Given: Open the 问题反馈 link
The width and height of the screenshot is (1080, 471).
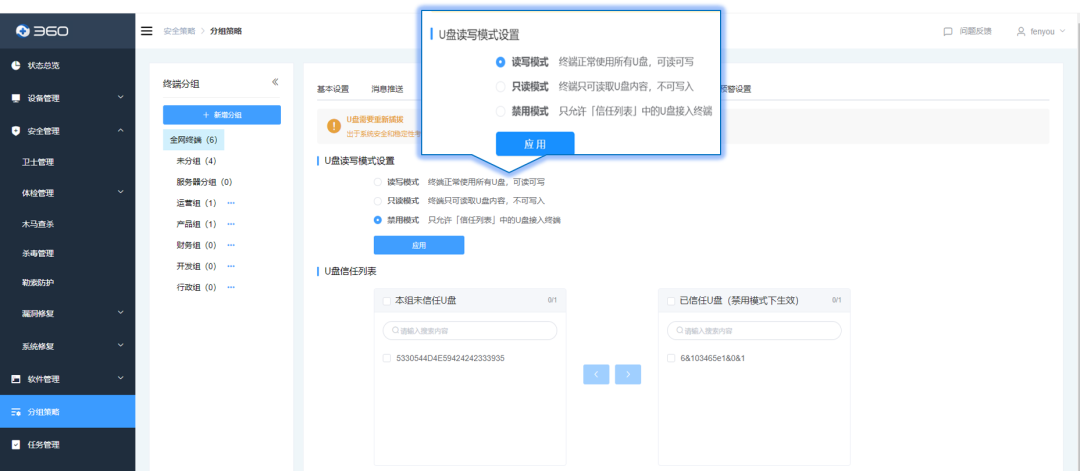Looking at the screenshot, I should pyautogui.click(x=975, y=31).
